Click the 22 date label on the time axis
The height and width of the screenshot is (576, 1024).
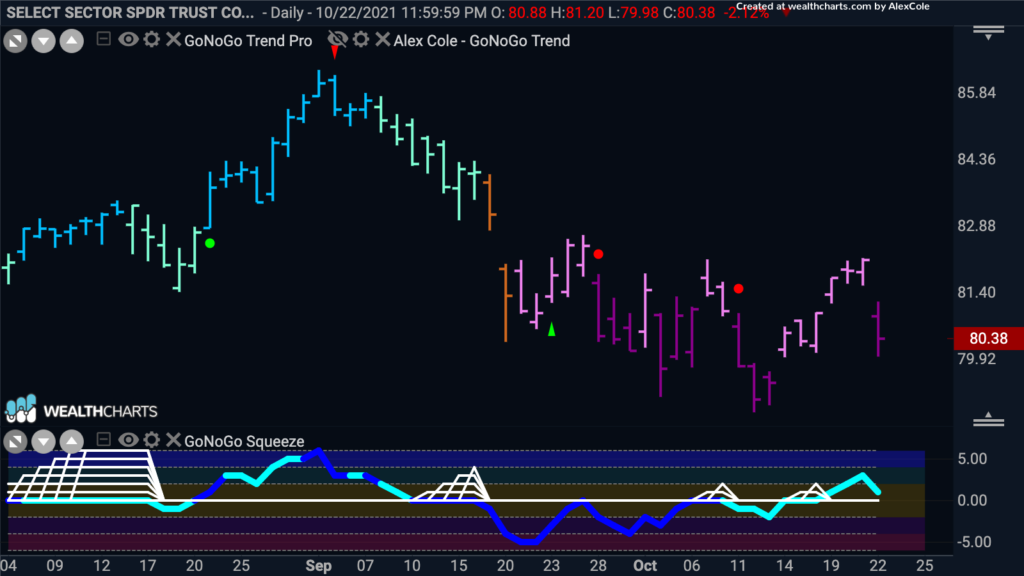point(878,566)
